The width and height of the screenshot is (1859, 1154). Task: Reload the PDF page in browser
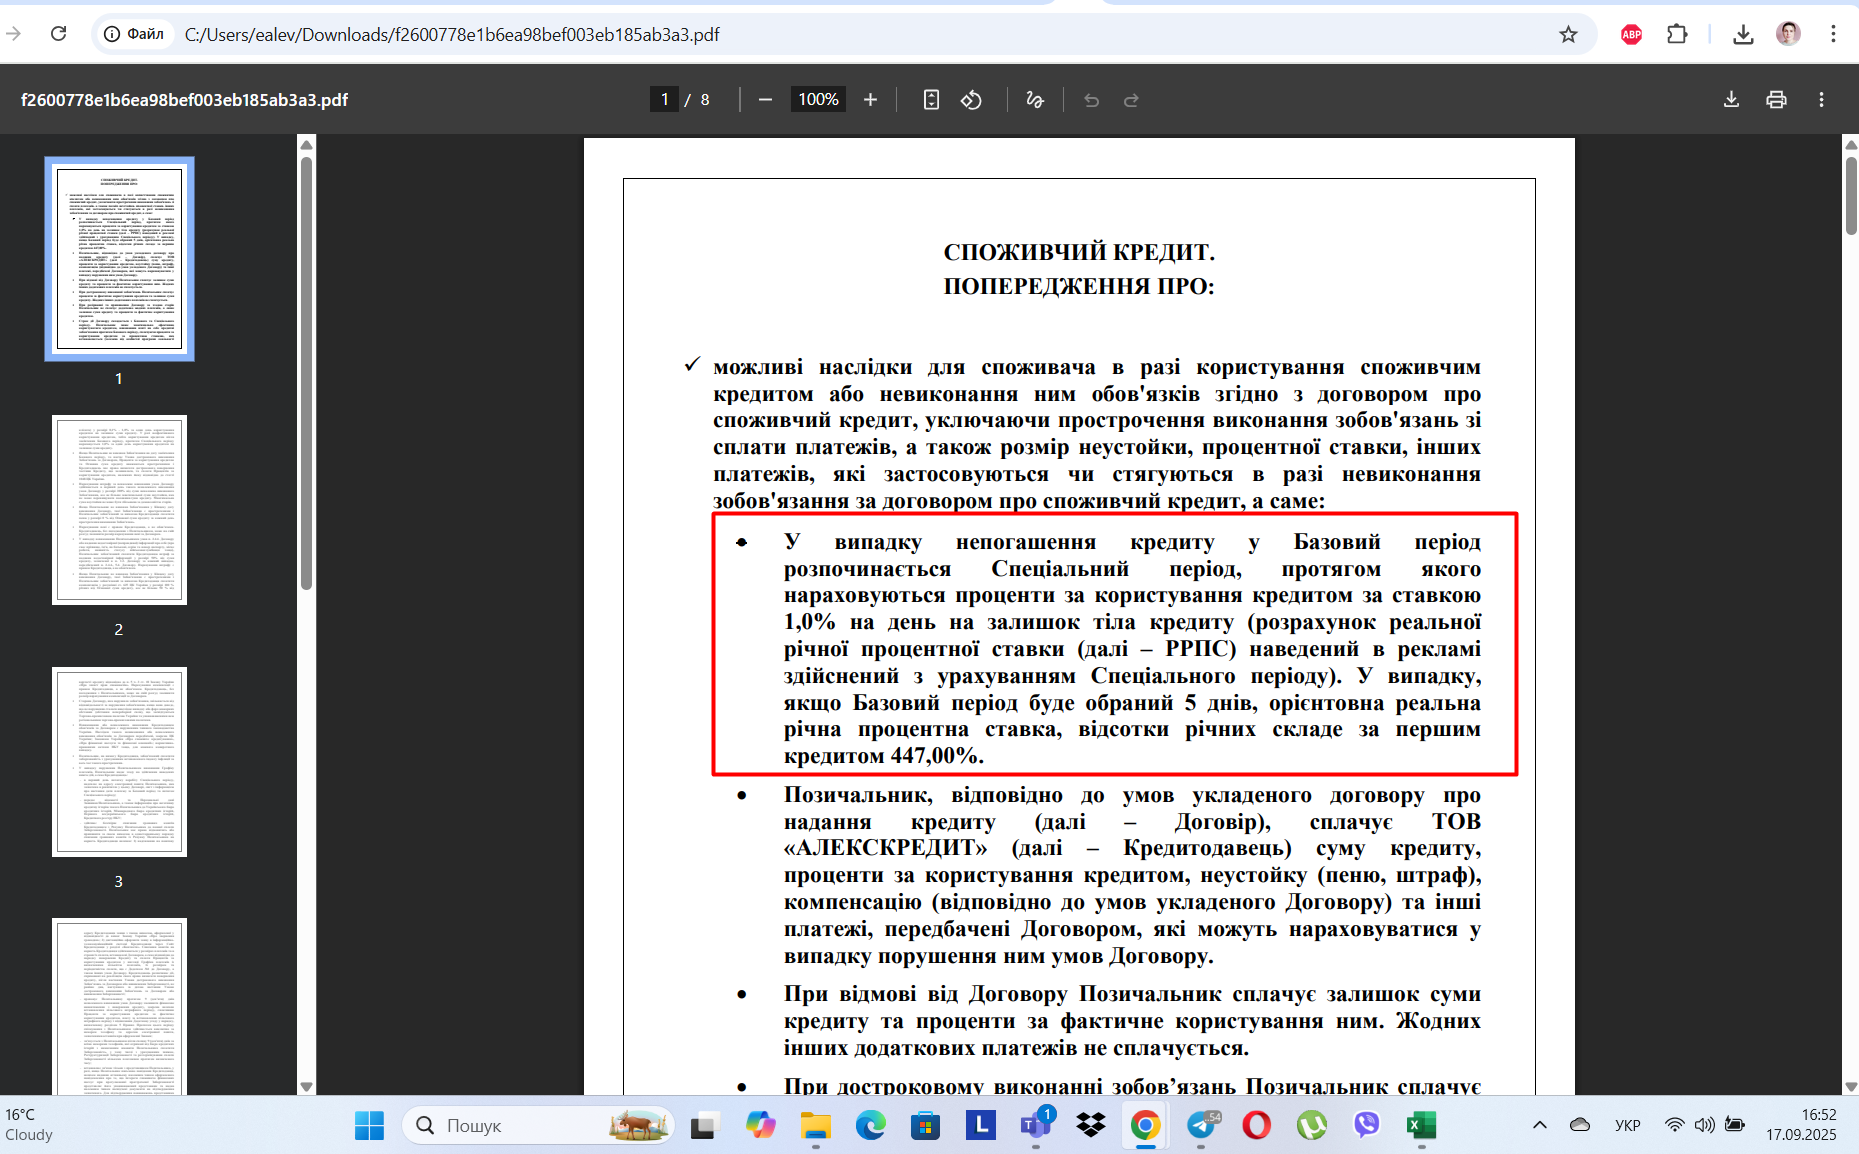pyautogui.click(x=58, y=34)
